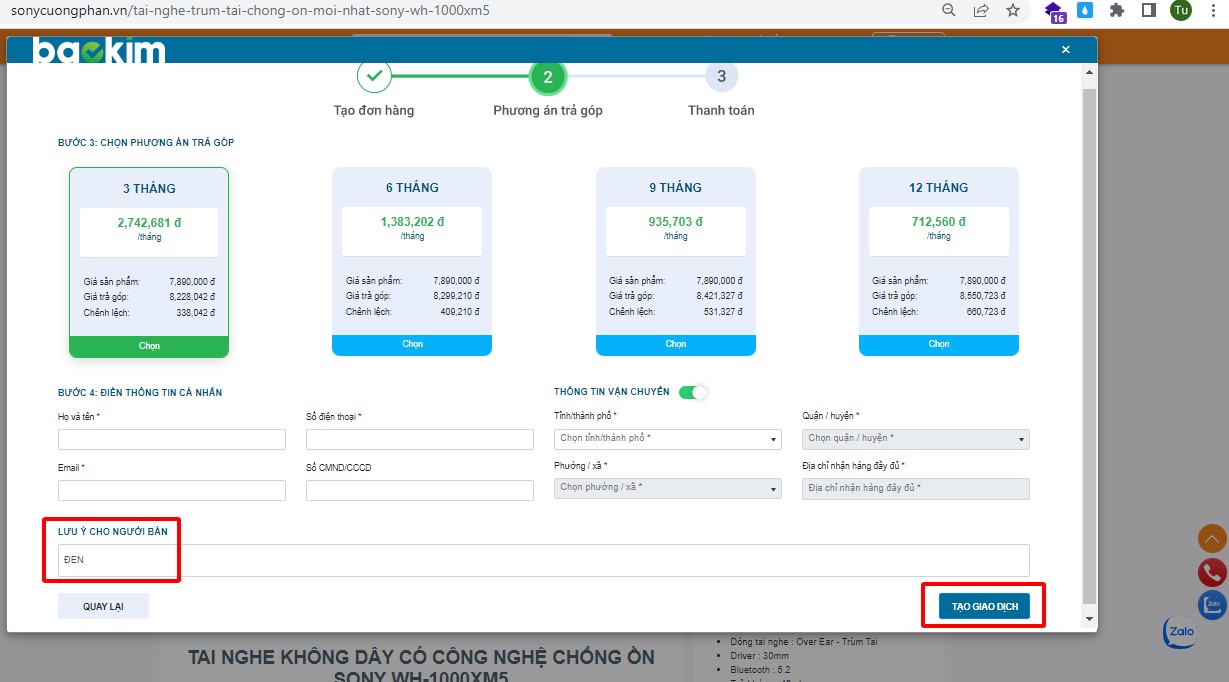Click step 3 circle Thanh toán
The height and width of the screenshot is (682, 1229).
tap(721, 76)
